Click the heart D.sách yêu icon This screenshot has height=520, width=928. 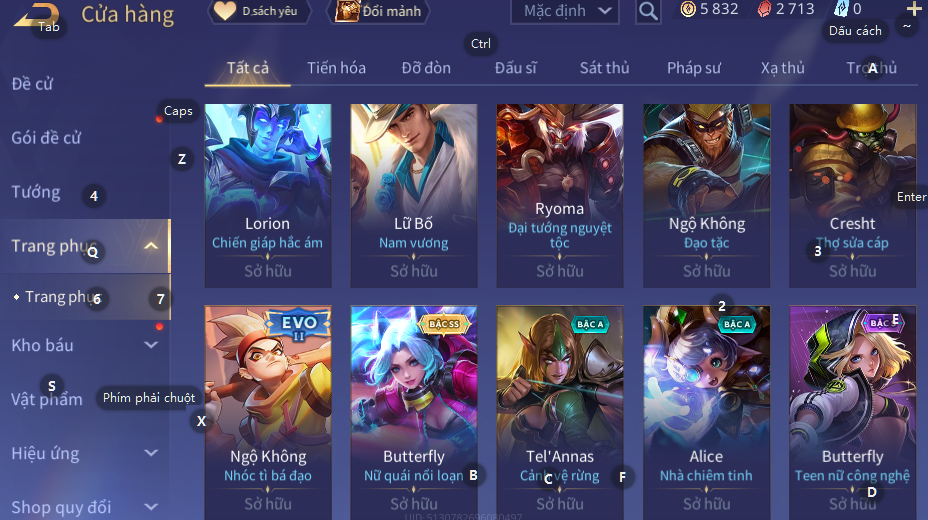pyautogui.click(x=224, y=11)
